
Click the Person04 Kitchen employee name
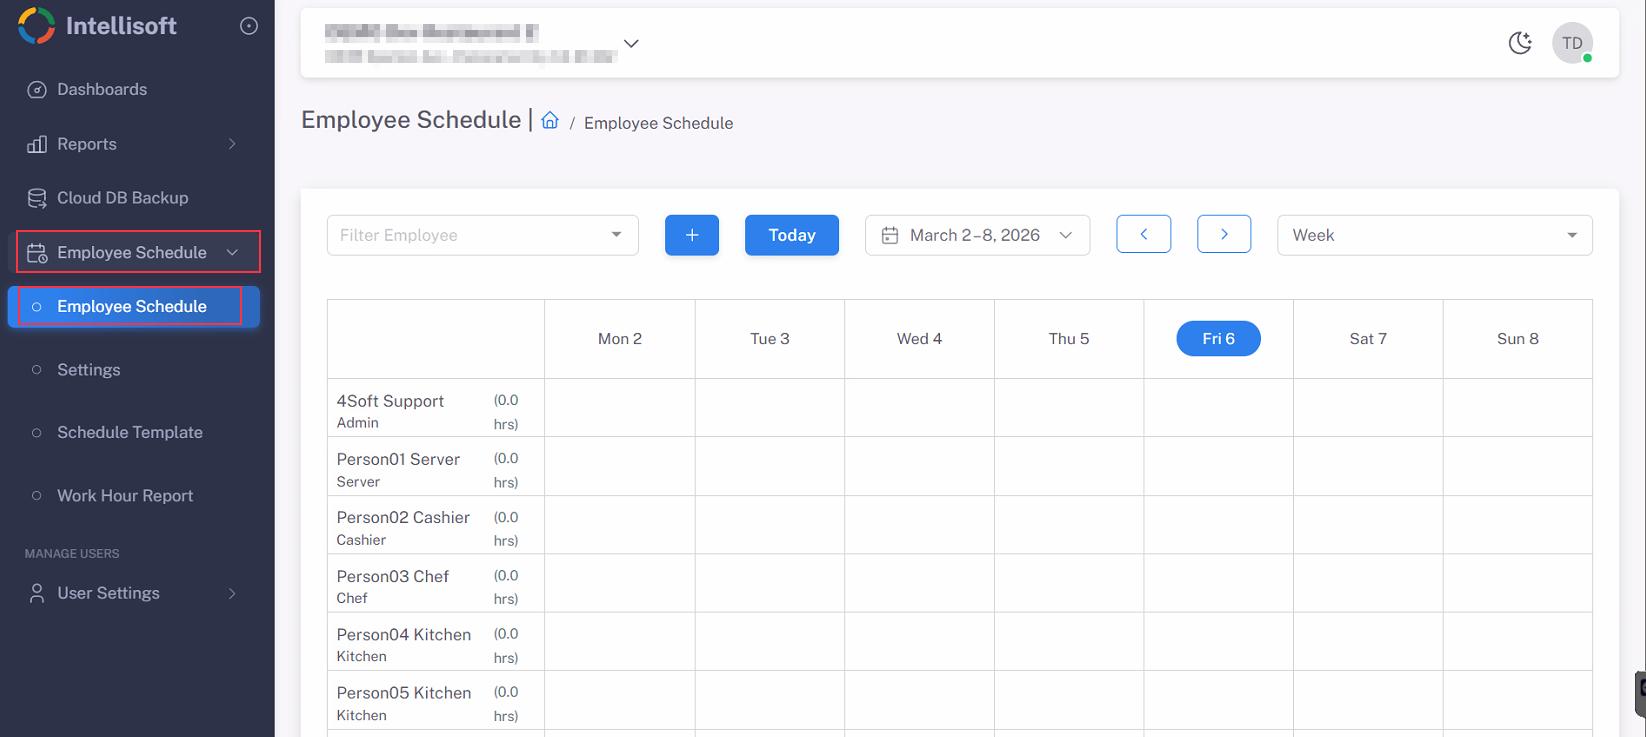click(404, 634)
